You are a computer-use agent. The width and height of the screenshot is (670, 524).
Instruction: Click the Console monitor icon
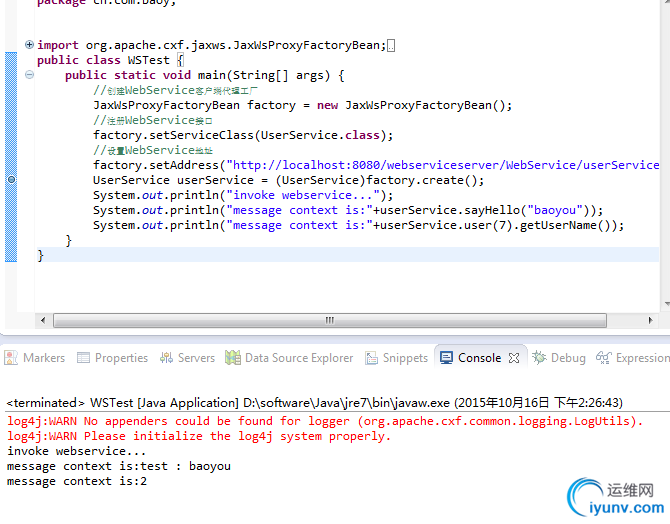point(447,358)
